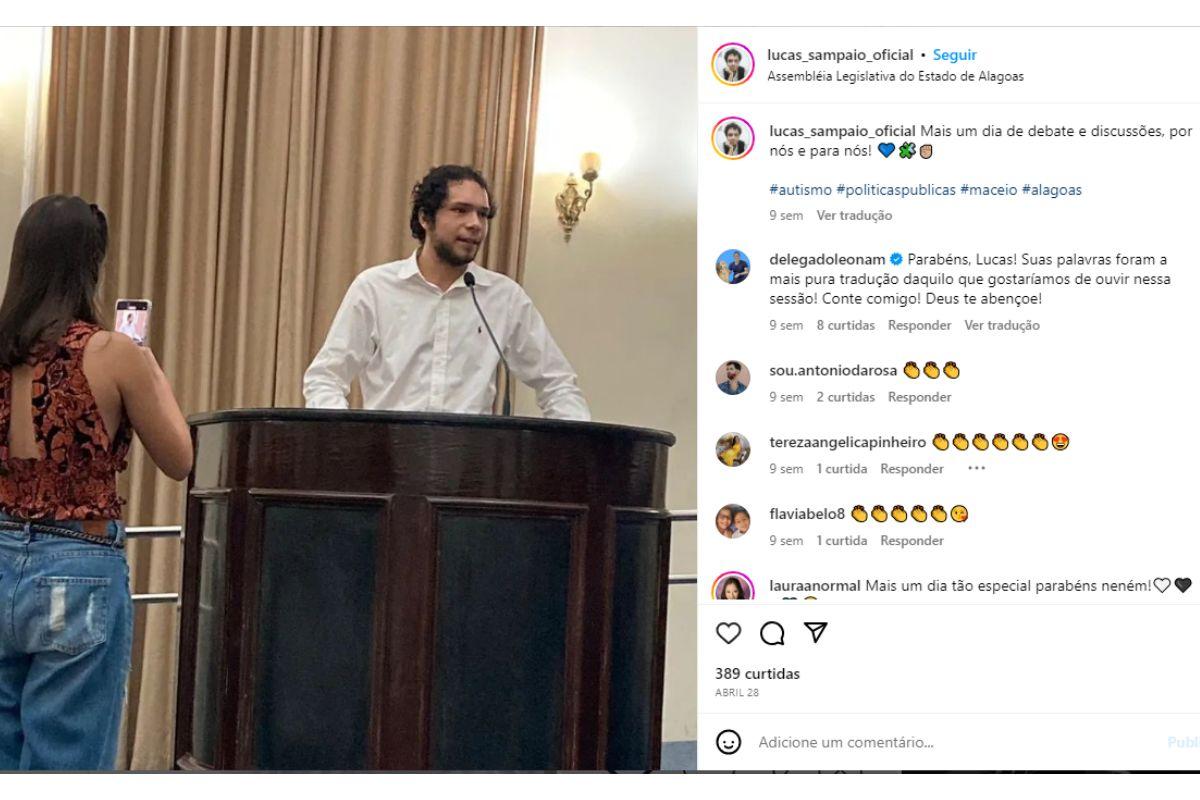This screenshot has height=800, width=1200.
Task: Open flaviabelo8's profile avatar
Action: 733,521
